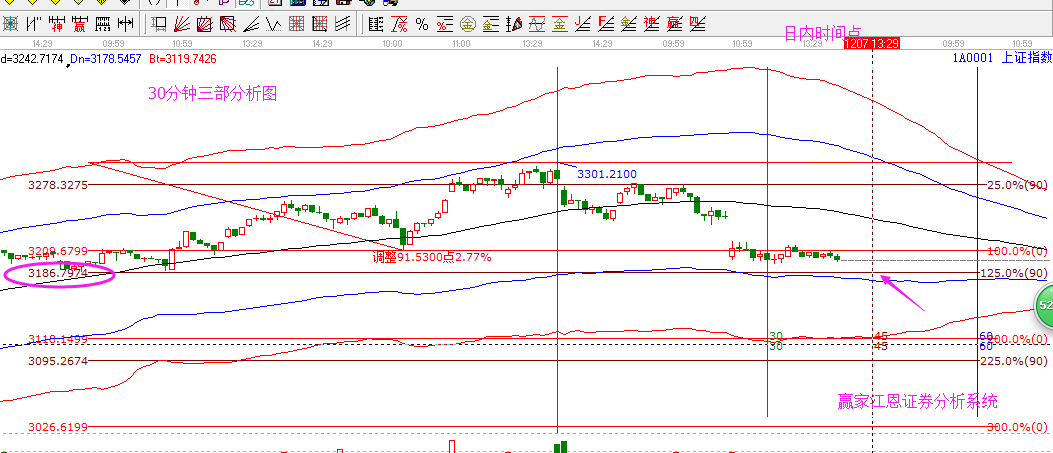Screen dimensions: 1053x453
Task: Select the red percent lines tool
Action: [x=445, y=25]
